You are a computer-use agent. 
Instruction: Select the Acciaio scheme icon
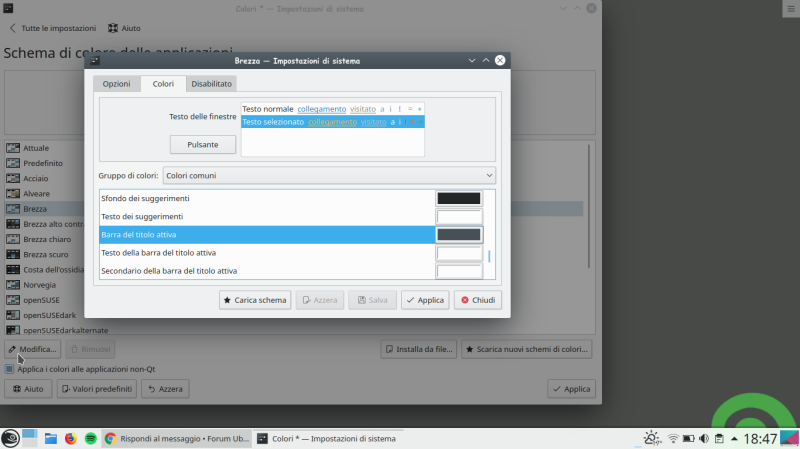pyautogui.click(x=13, y=178)
